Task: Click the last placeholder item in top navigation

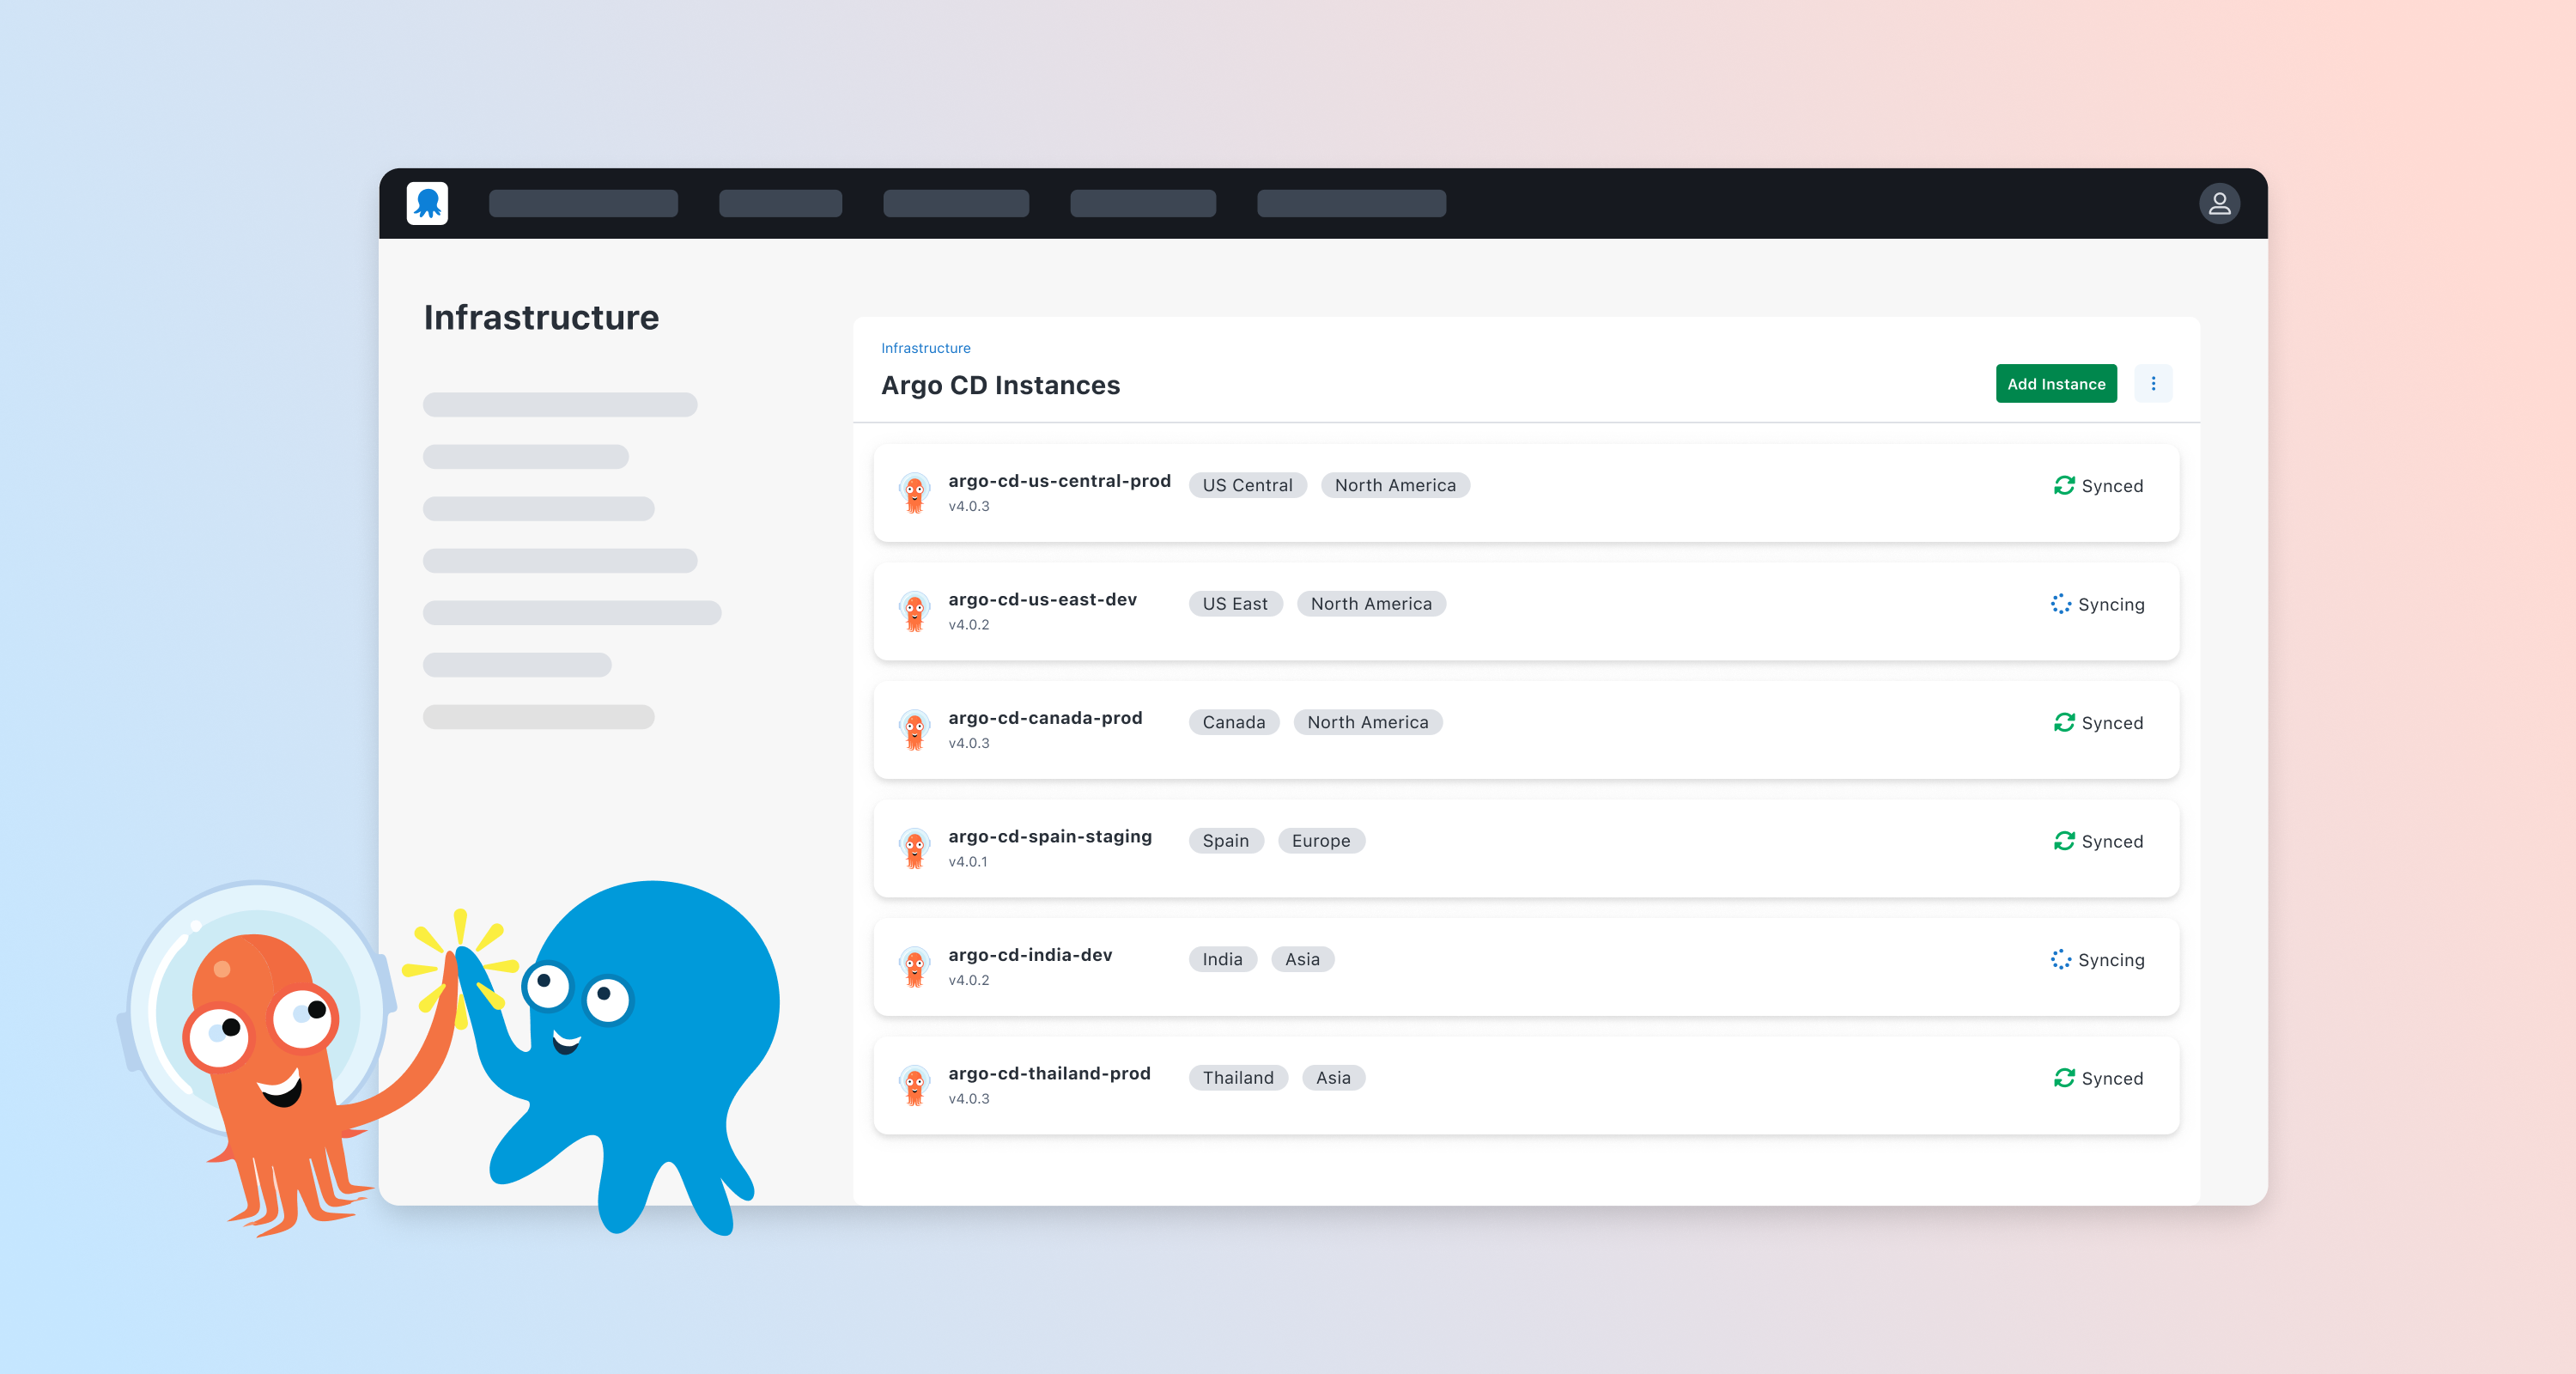Action: 1350,203
